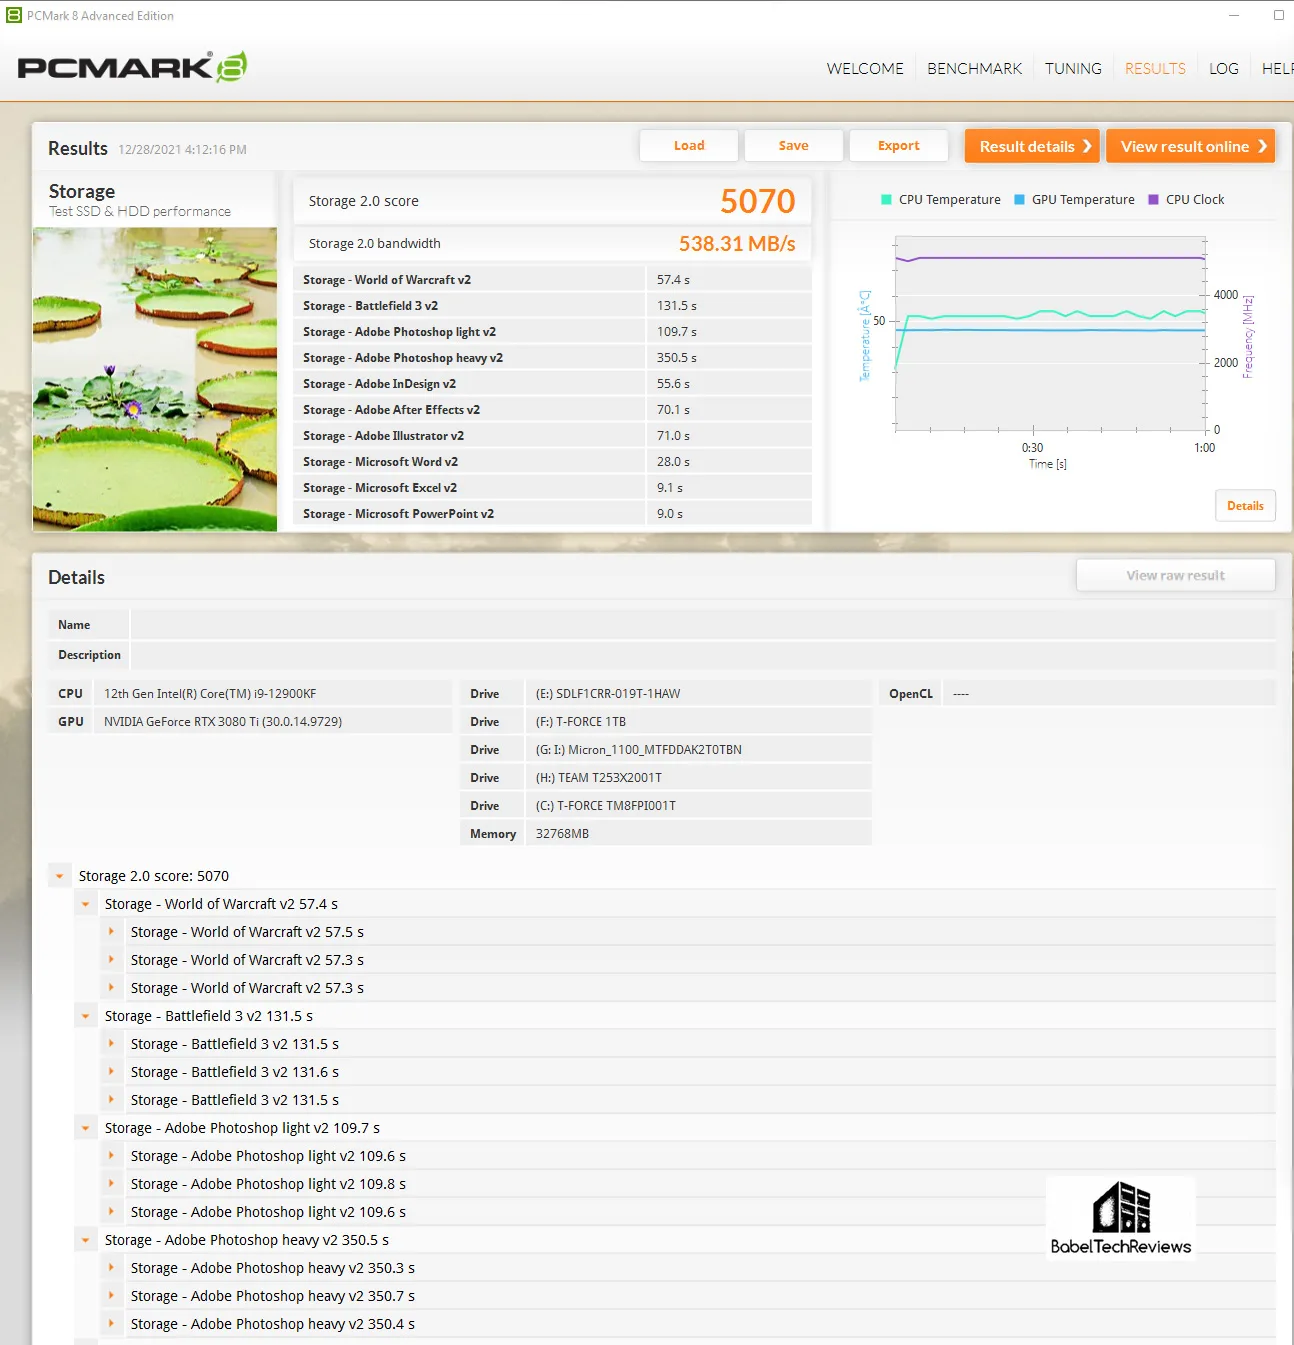Click the Name input field
Screen dimensions: 1294x1345
(703, 625)
